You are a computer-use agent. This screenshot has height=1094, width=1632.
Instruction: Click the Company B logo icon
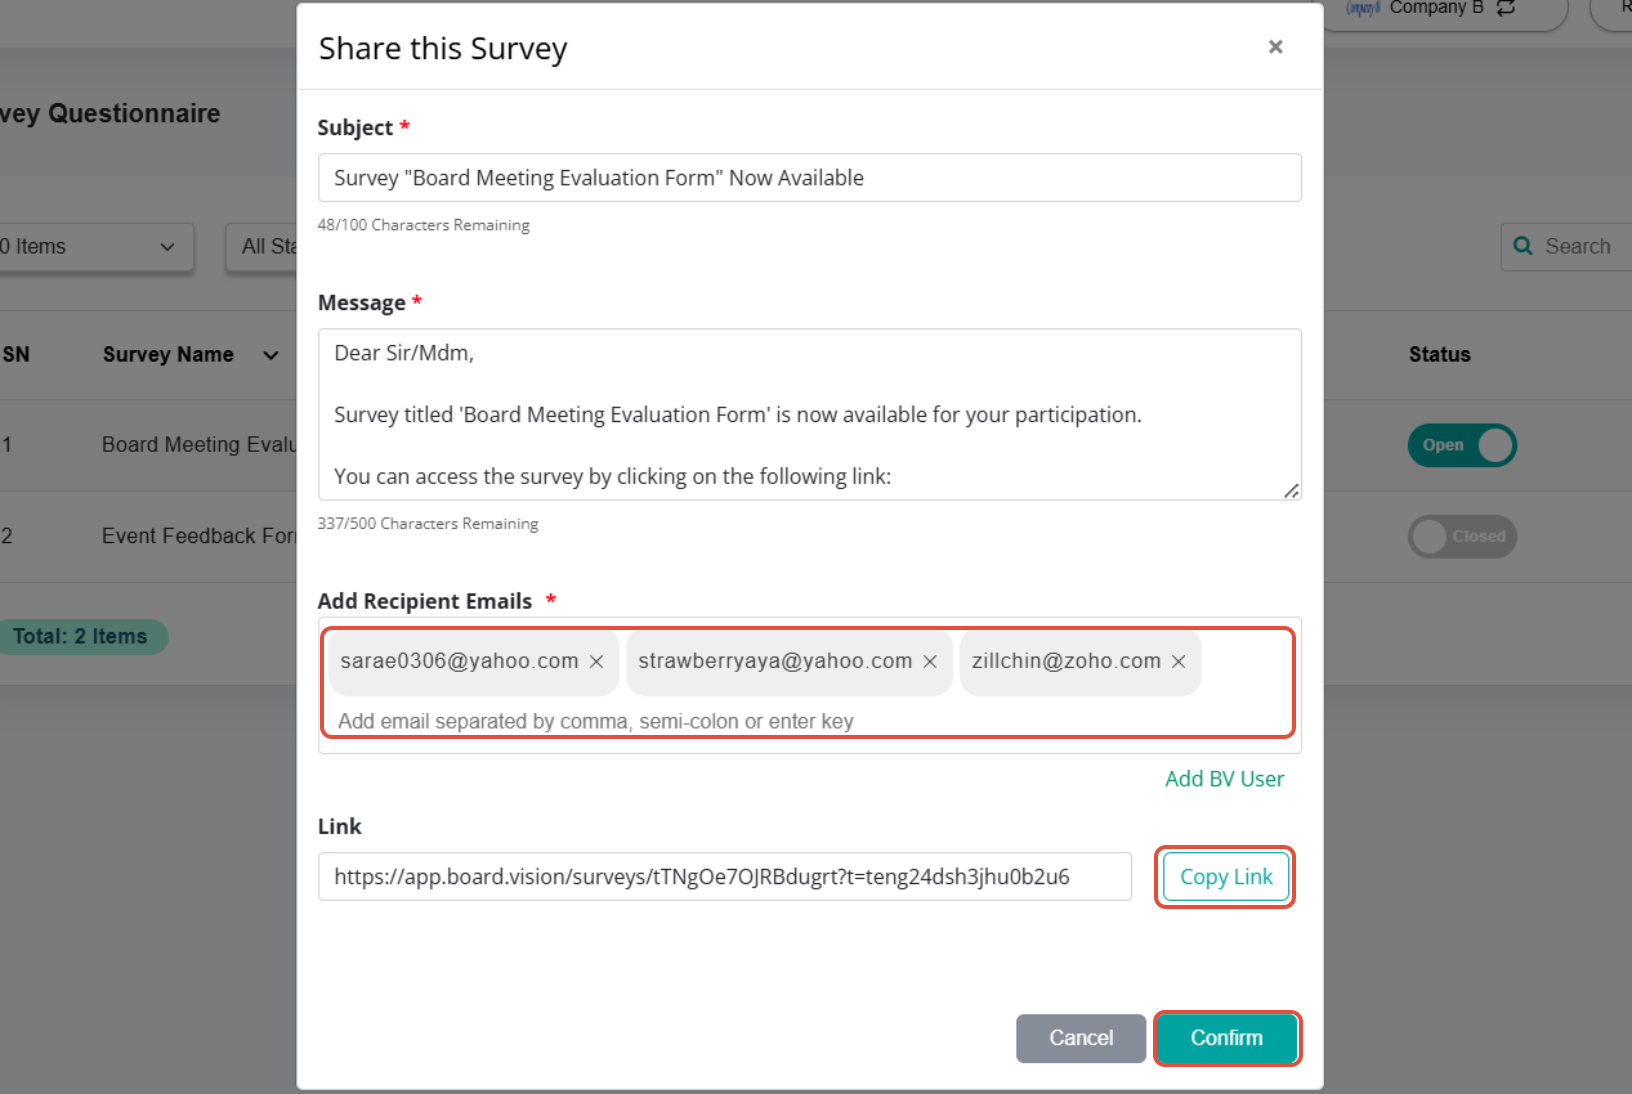tap(1363, 8)
